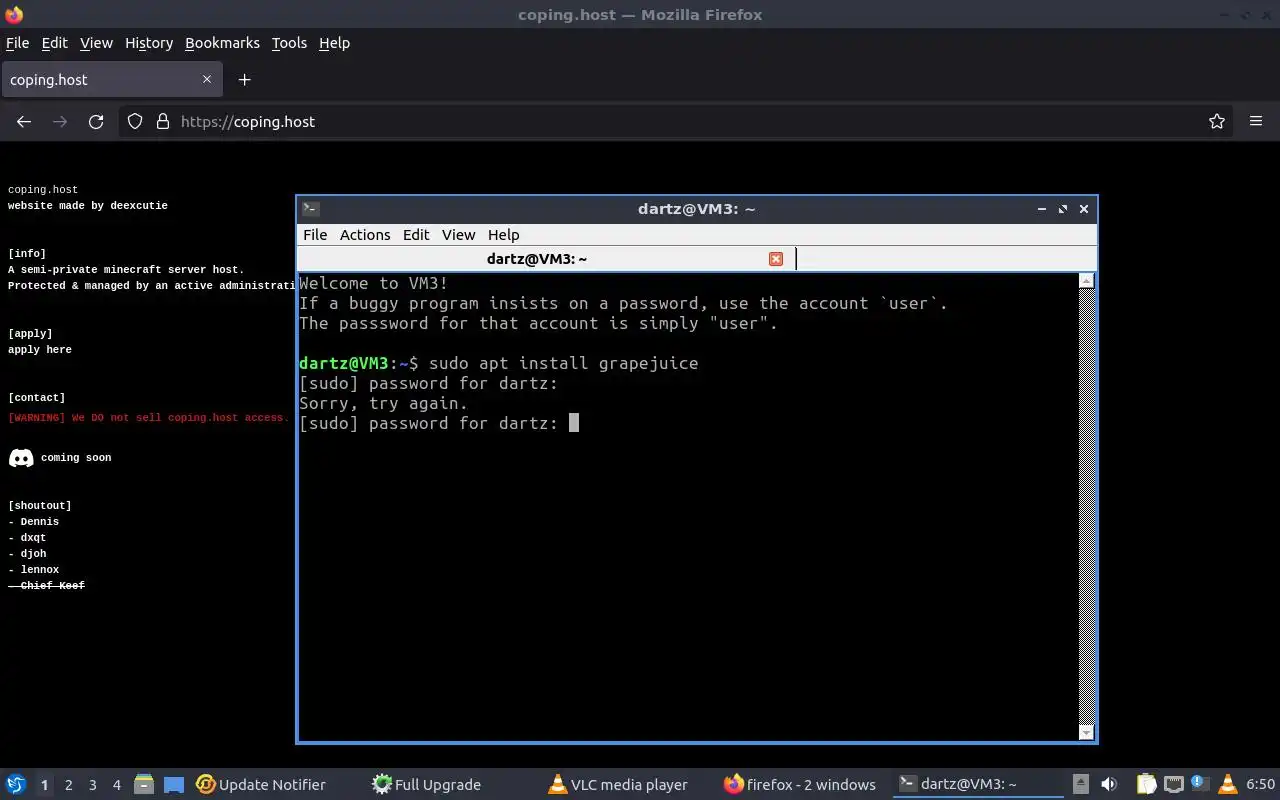The height and width of the screenshot is (800, 1280).
Task: Switch to workspace 3
Action: tap(92, 785)
